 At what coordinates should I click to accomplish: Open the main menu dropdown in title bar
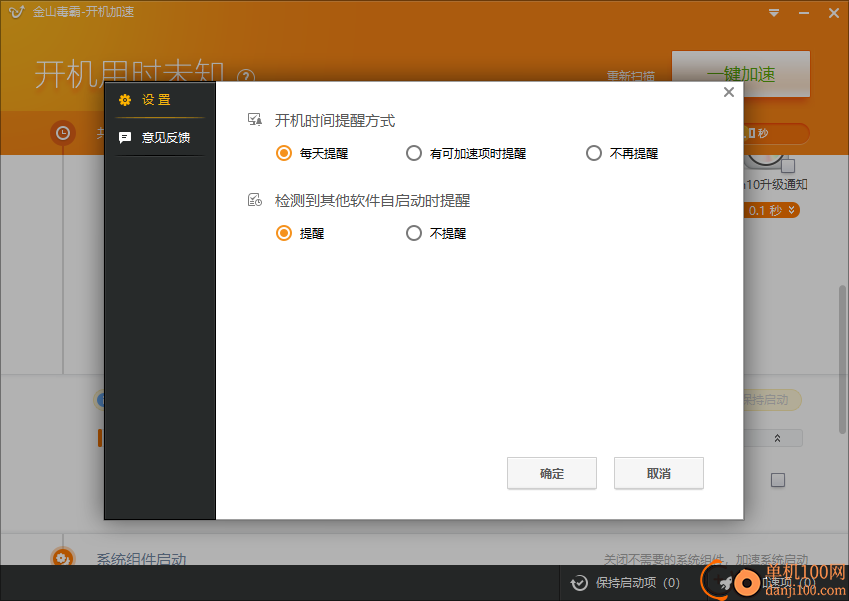[774, 13]
